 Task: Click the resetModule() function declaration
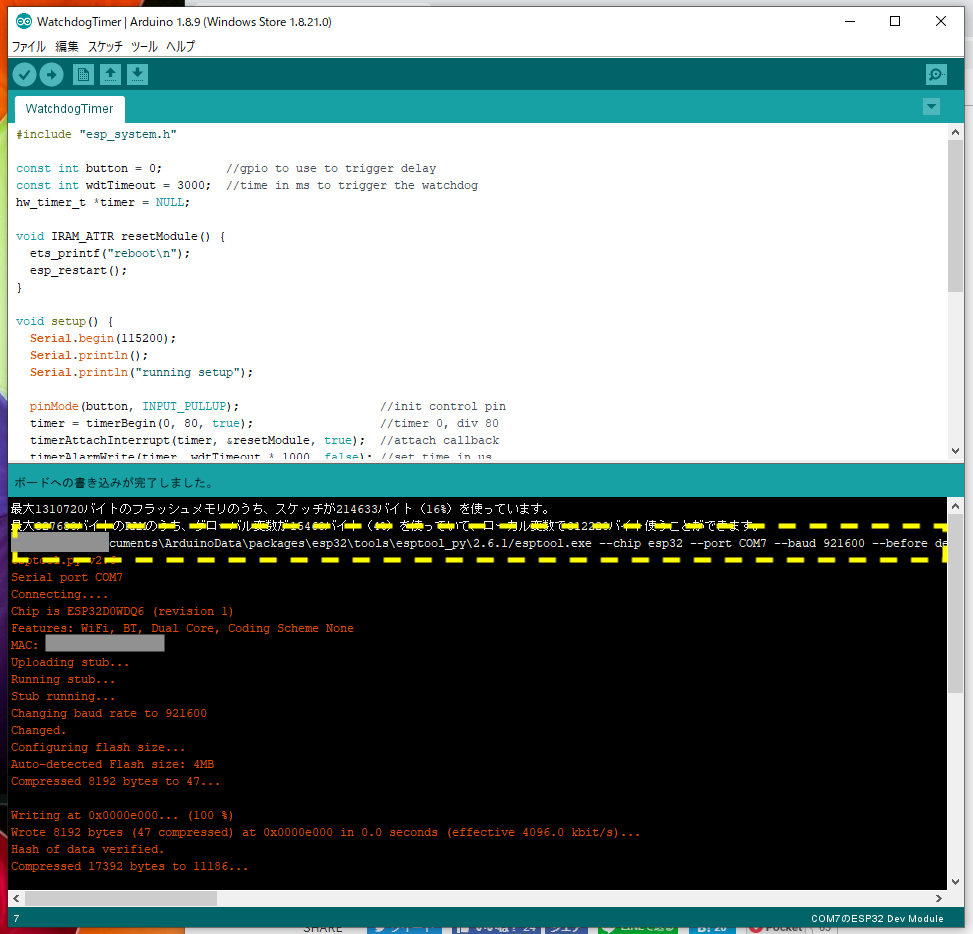coord(120,236)
